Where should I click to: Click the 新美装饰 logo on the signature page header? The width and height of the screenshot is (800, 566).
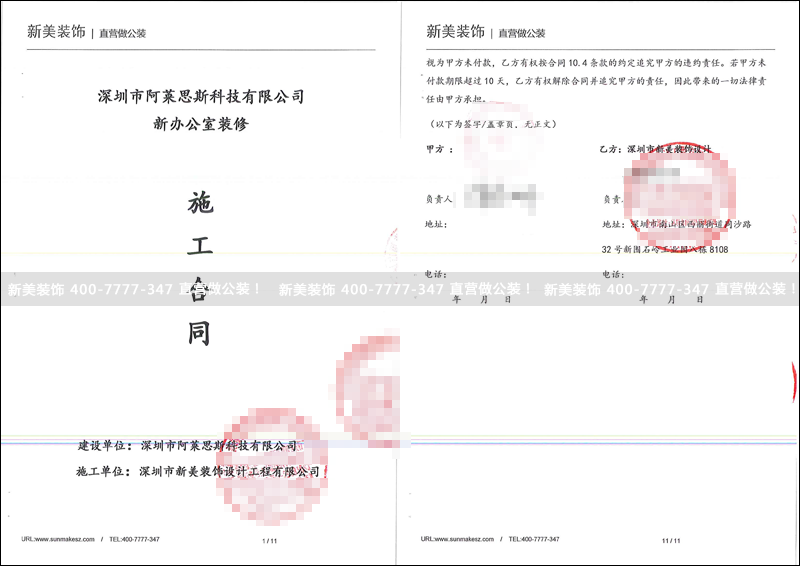454,32
